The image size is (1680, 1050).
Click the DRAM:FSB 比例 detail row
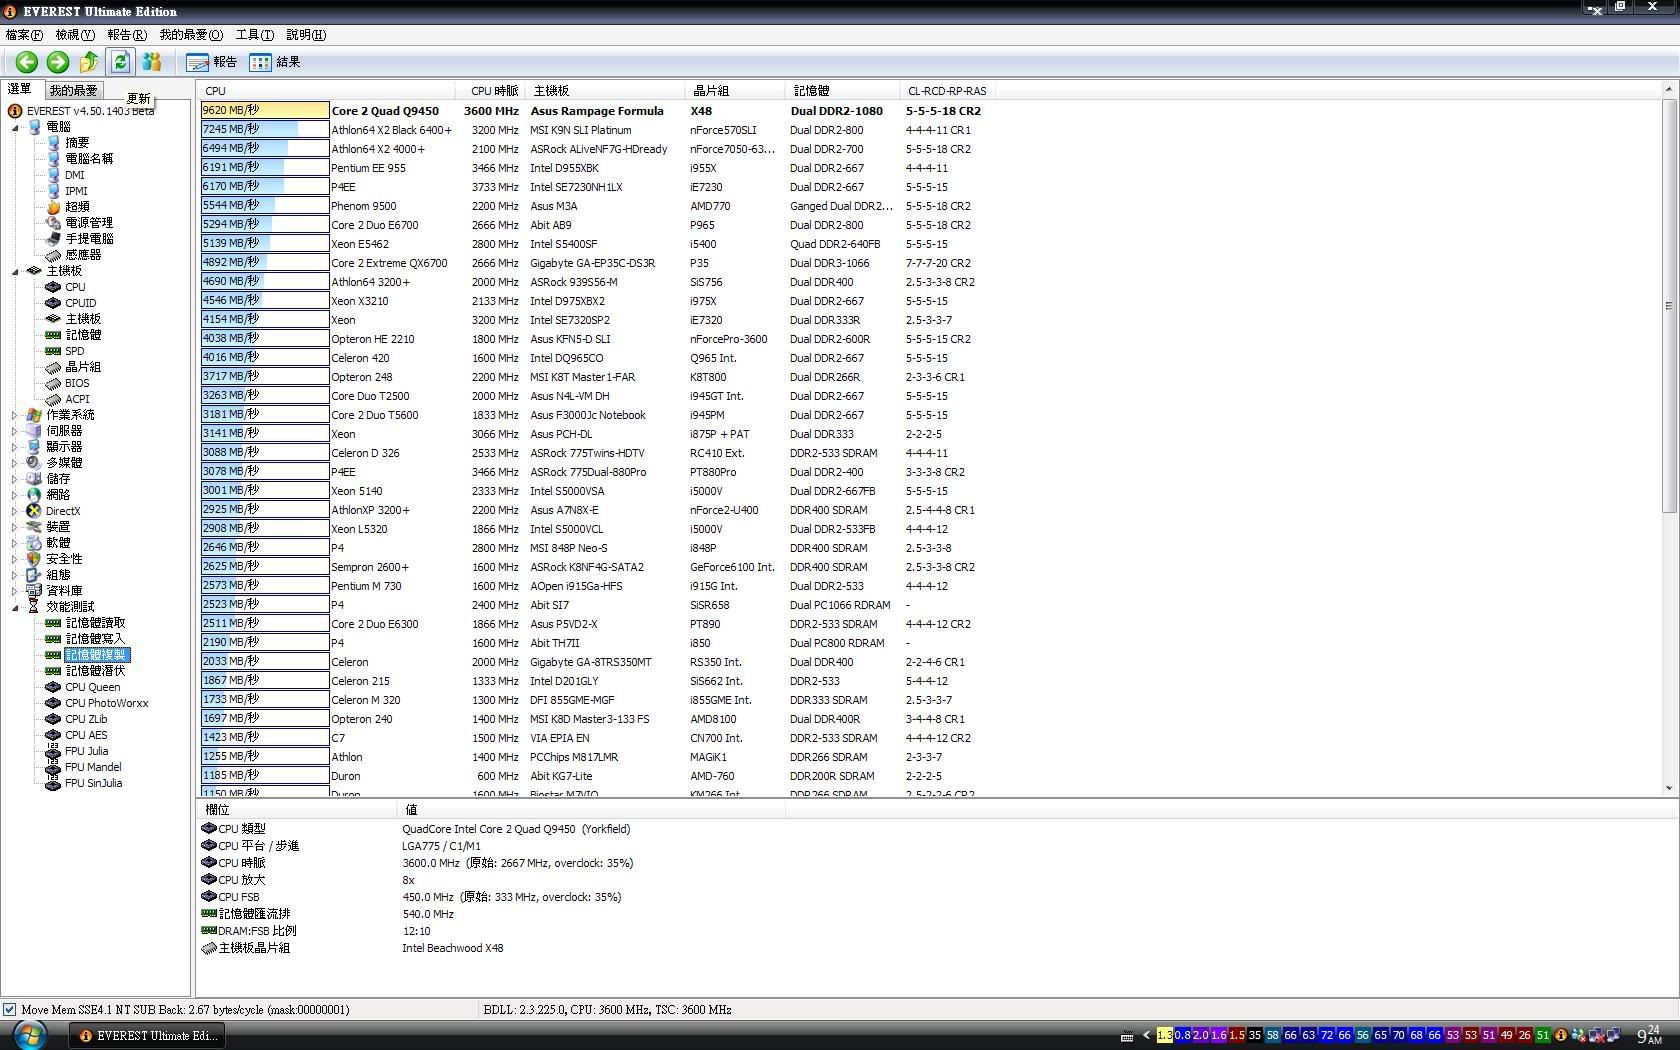pos(490,931)
